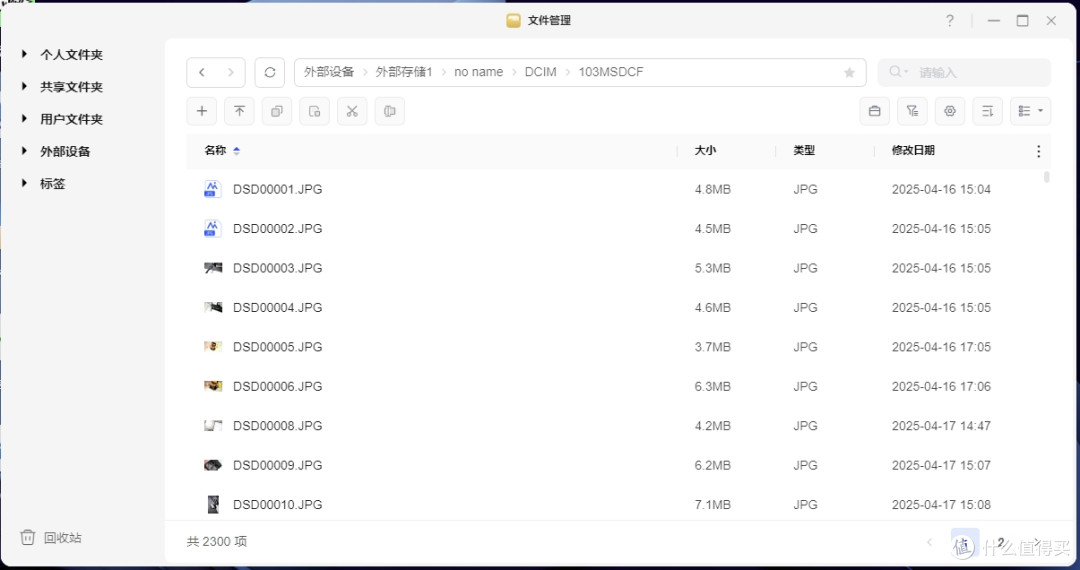Open the gear settings icon in toolbar

point(950,112)
